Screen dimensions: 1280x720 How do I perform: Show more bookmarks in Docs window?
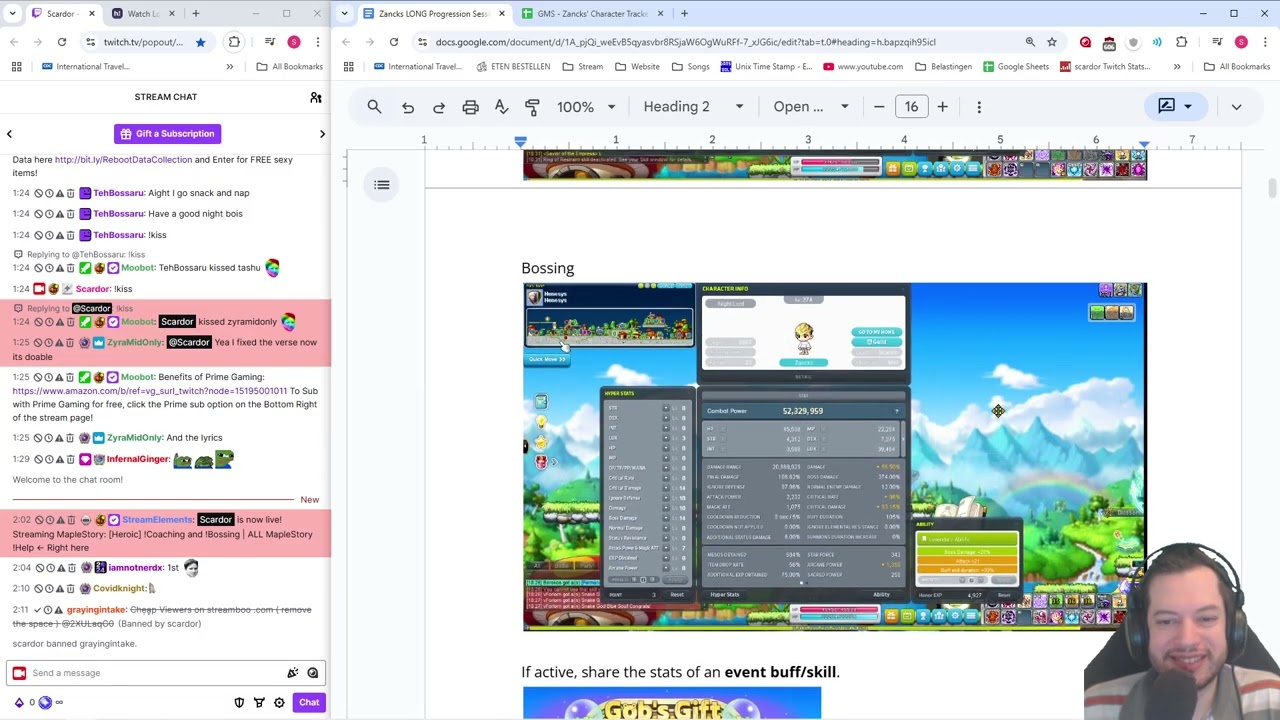[1177, 67]
